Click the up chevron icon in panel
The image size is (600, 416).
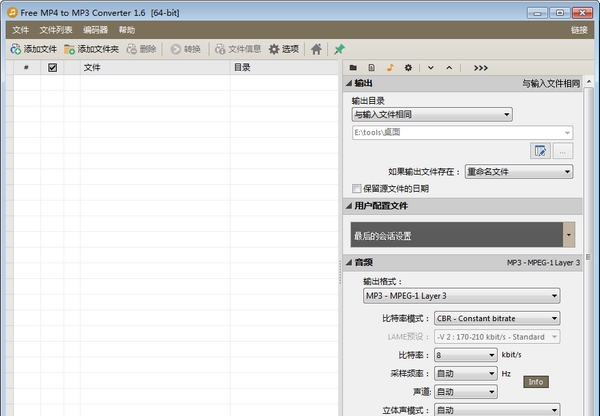coord(449,68)
